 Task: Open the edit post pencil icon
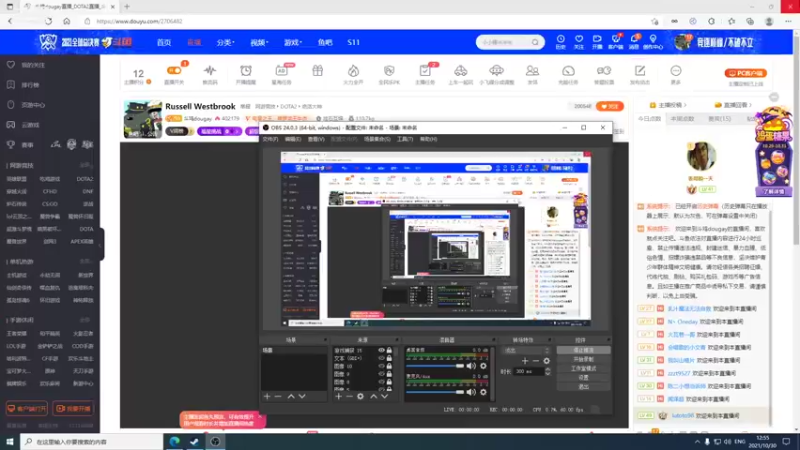click(x=640, y=71)
